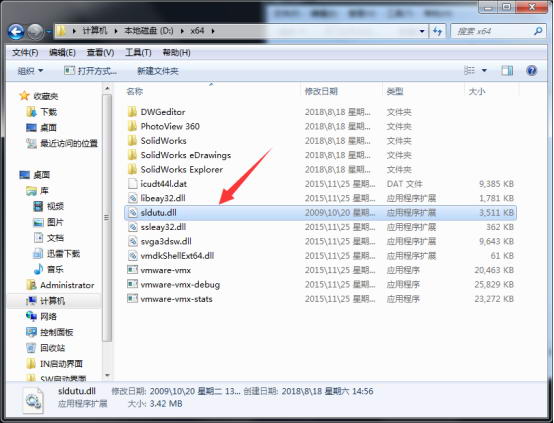Screen dimensions: 554x423
Task: Click the sidebar scrollbar down arrow
Action: (107, 375)
